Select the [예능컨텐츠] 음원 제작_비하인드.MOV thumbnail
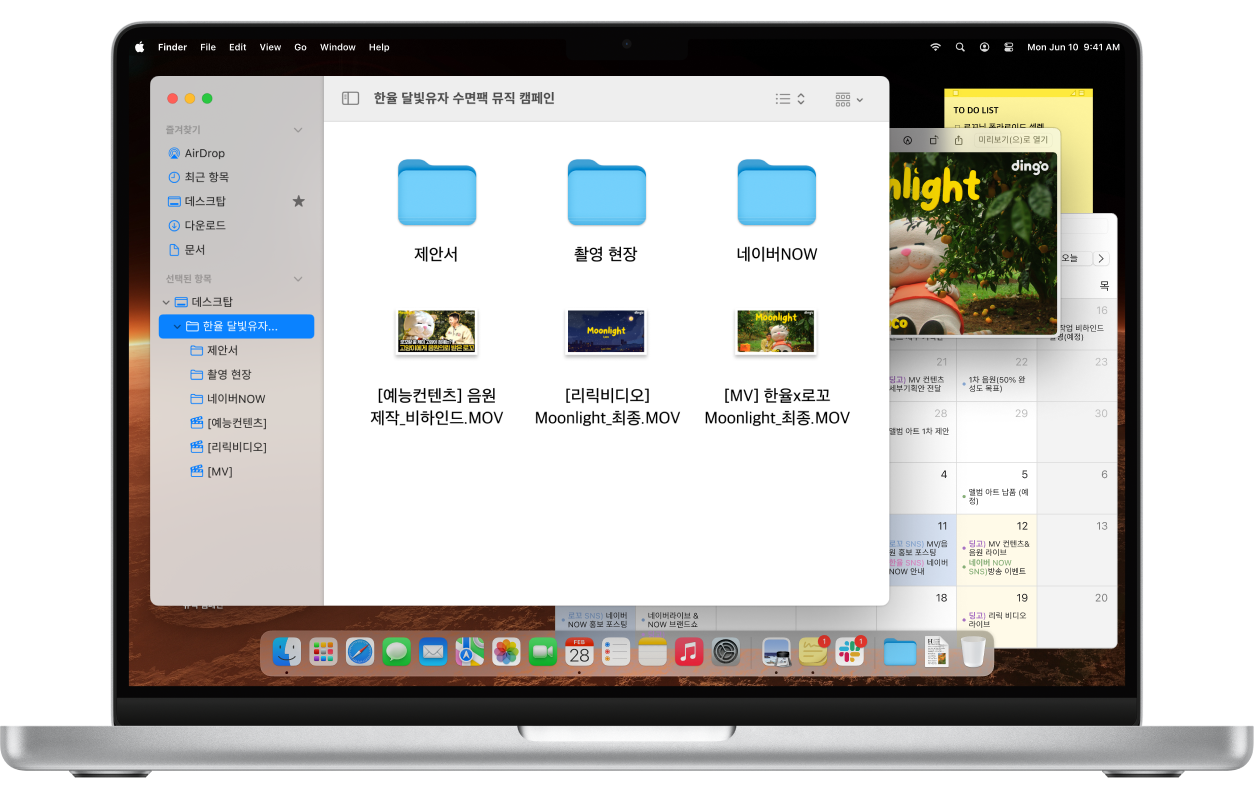 (x=436, y=332)
